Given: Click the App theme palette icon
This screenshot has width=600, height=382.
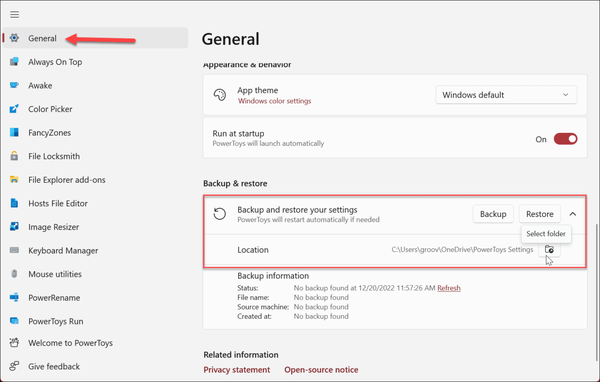Looking at the screenshot, I should (220, 95).
